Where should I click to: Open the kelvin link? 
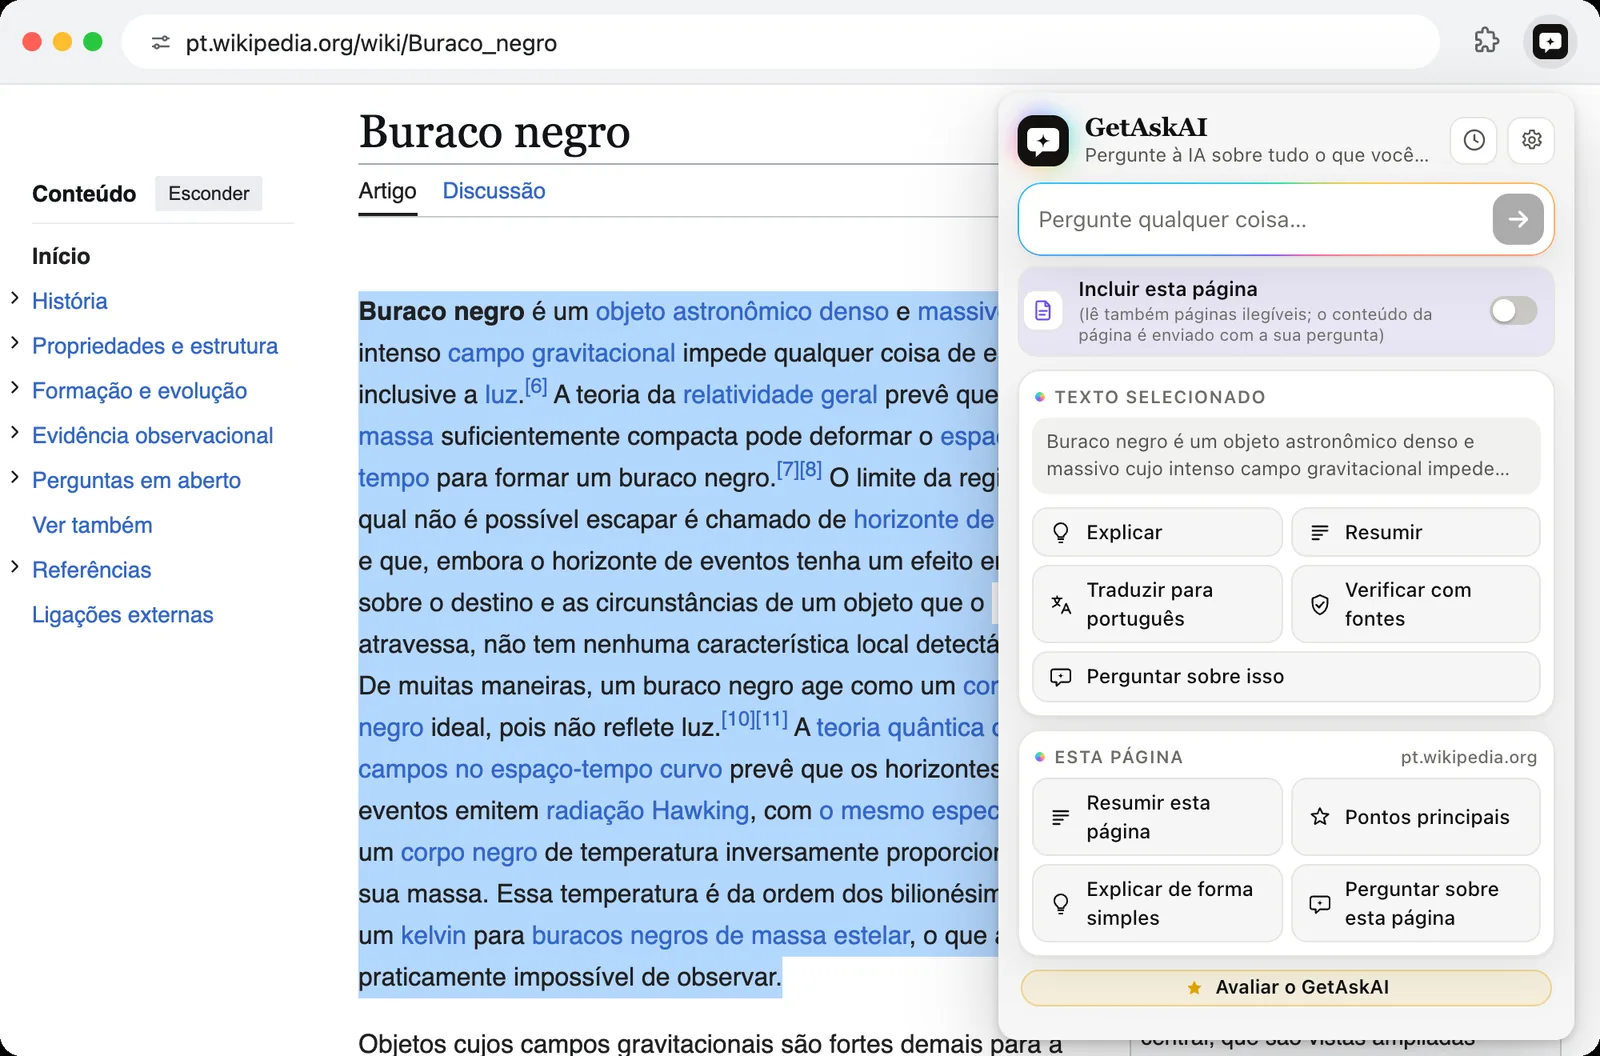pos(433,936)
